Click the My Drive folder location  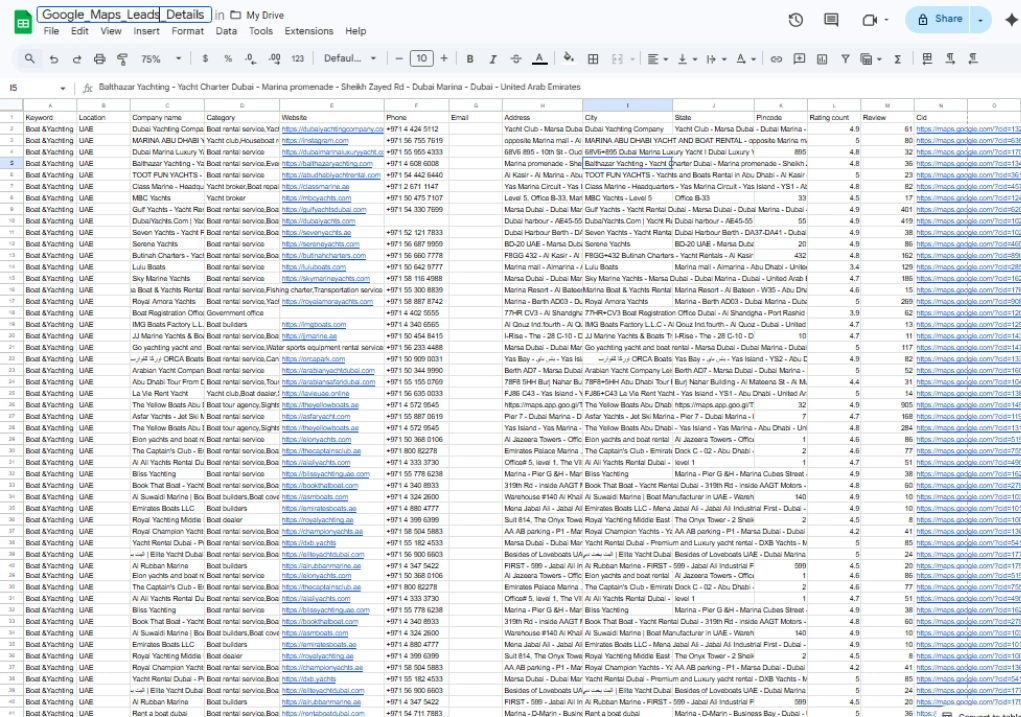(x=257, y=15)
